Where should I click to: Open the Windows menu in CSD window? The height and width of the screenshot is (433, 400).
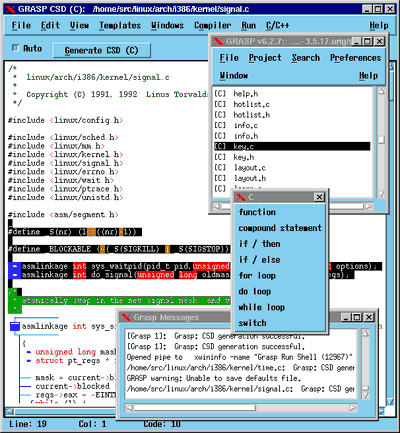tap(167, 25)
